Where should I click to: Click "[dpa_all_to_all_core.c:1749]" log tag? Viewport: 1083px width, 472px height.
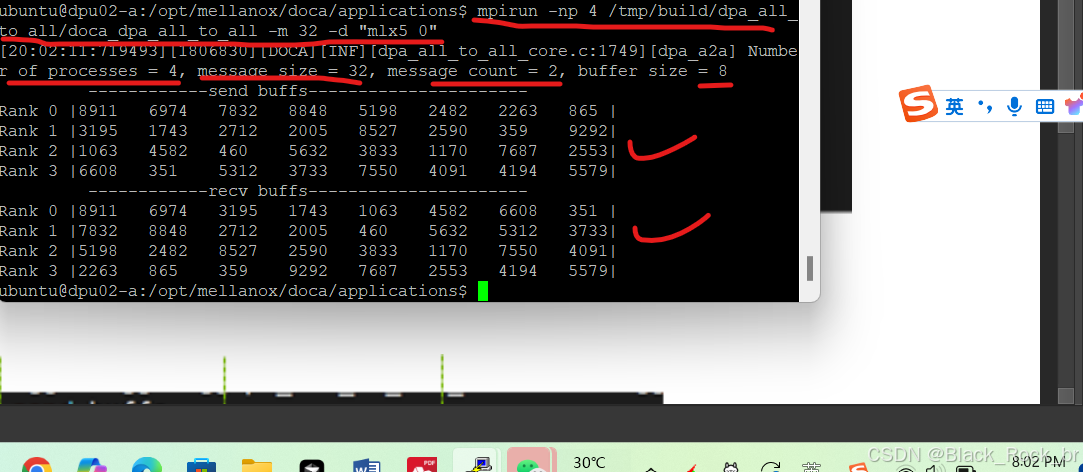click(x=510, y=51)
